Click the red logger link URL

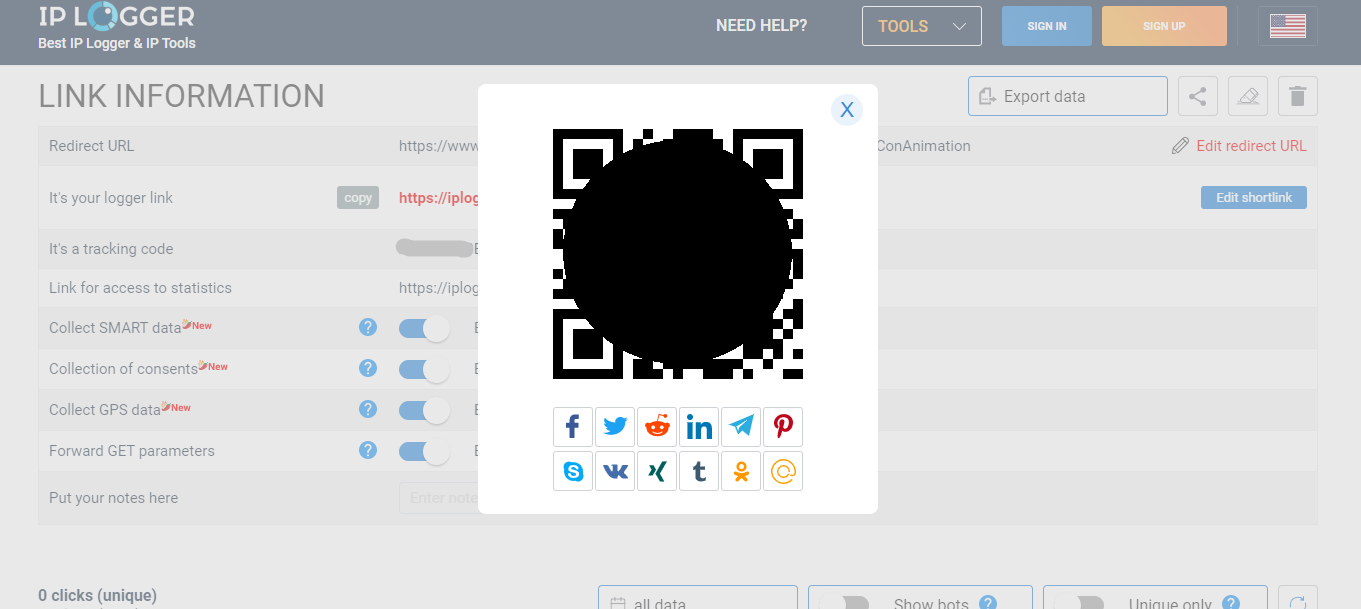[439, 198]
